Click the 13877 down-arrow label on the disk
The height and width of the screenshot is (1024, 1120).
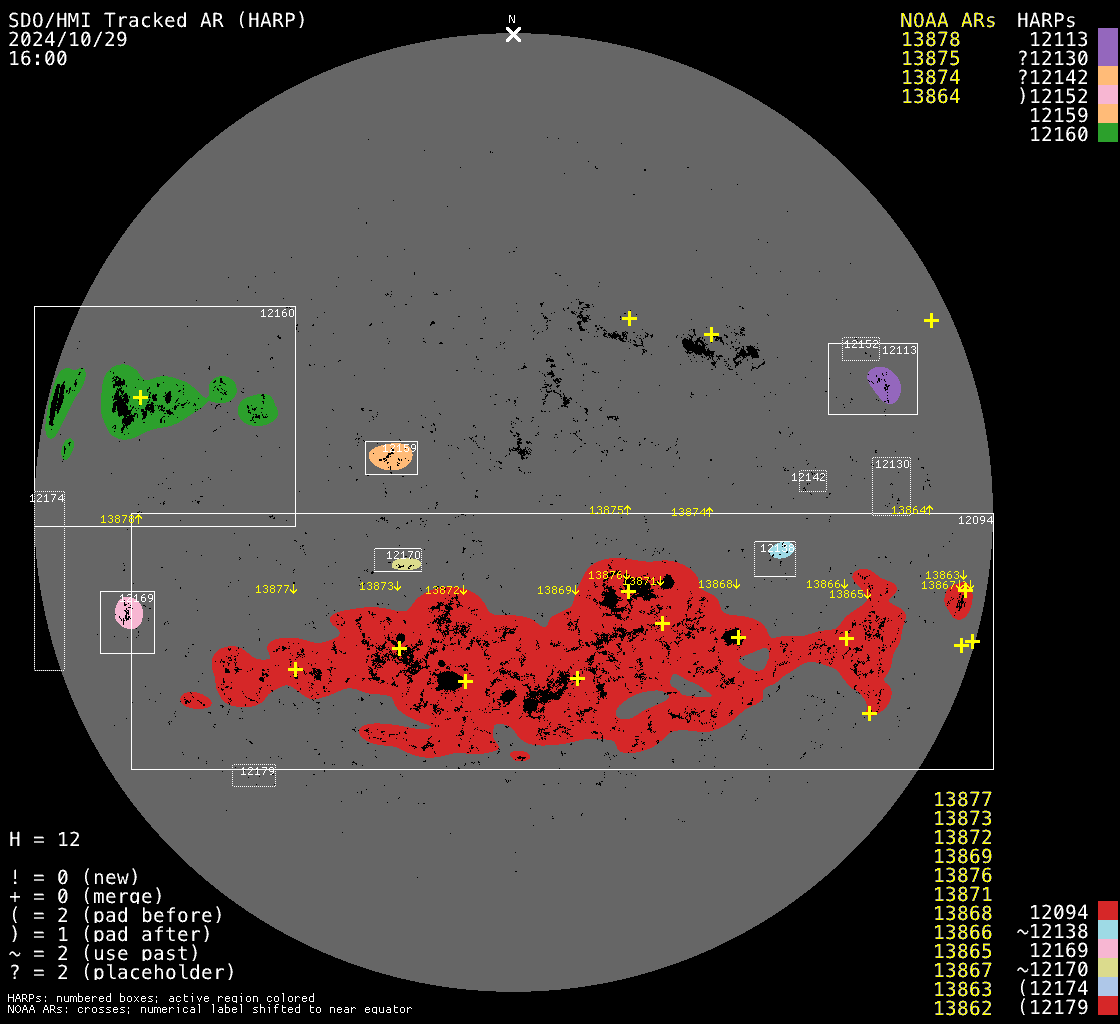click(x=276, y=589)
